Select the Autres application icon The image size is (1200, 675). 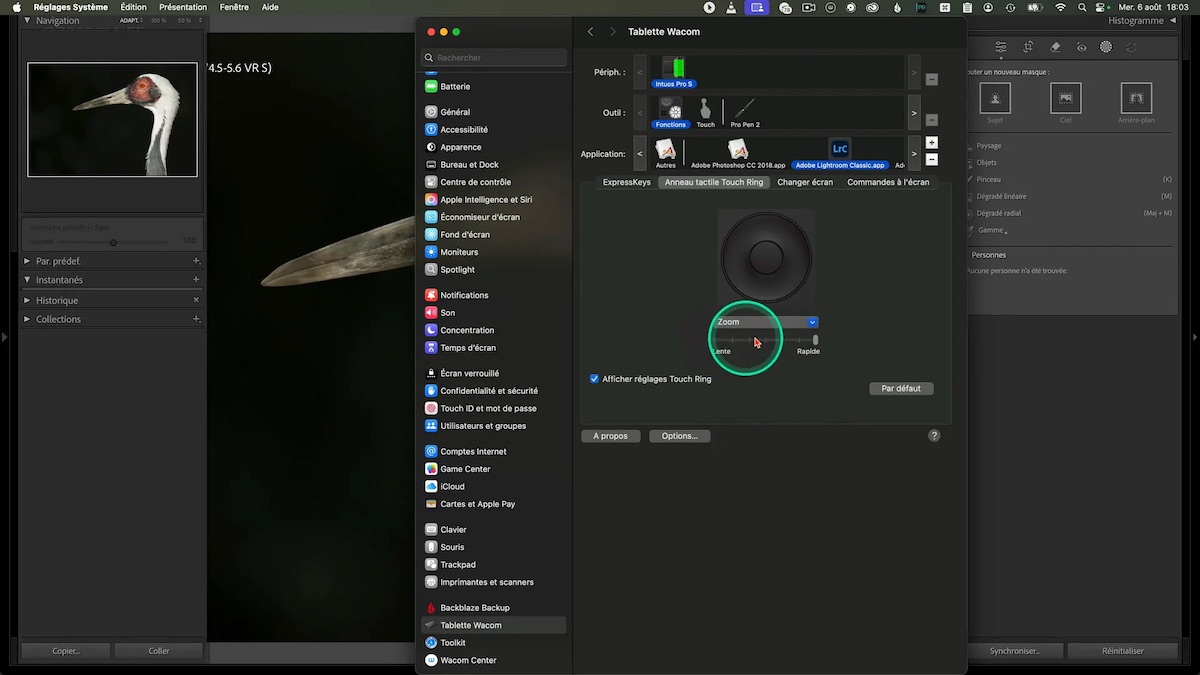(x=665, y=153)
